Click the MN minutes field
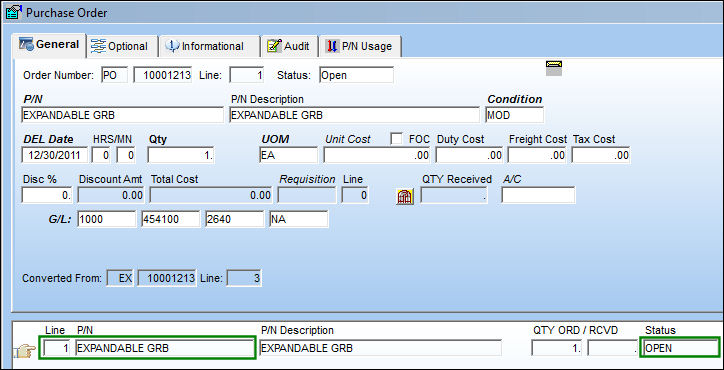 [126, 155]
